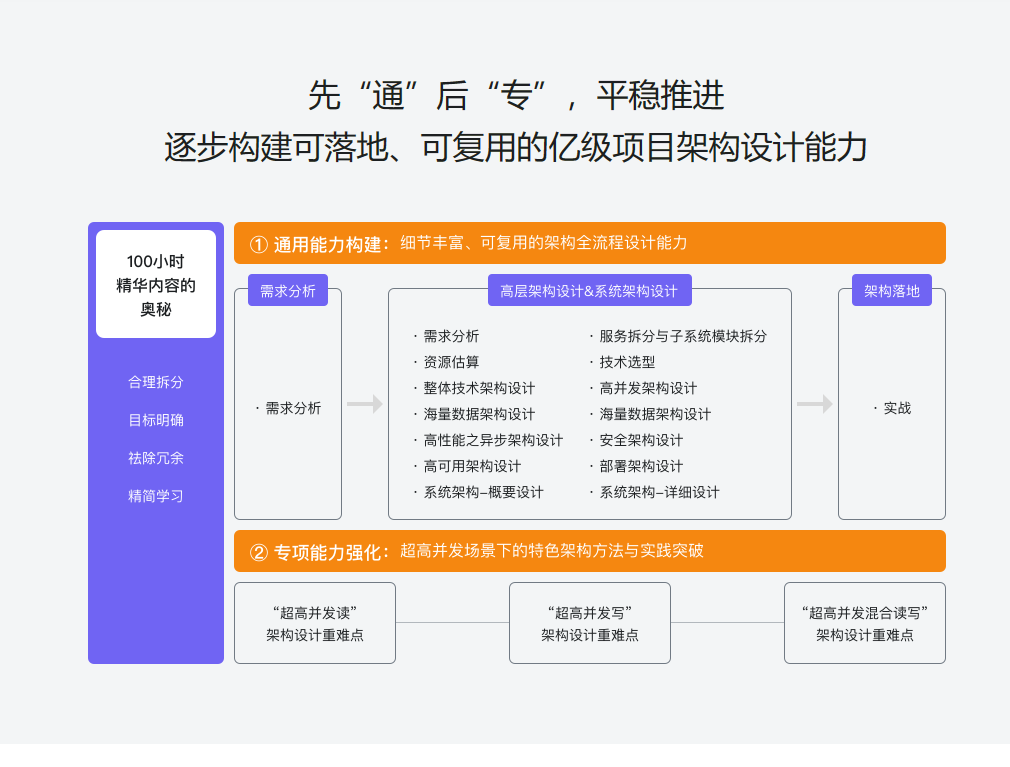Click the '100小时精华内容的奥秘' white card

point(156,284)
